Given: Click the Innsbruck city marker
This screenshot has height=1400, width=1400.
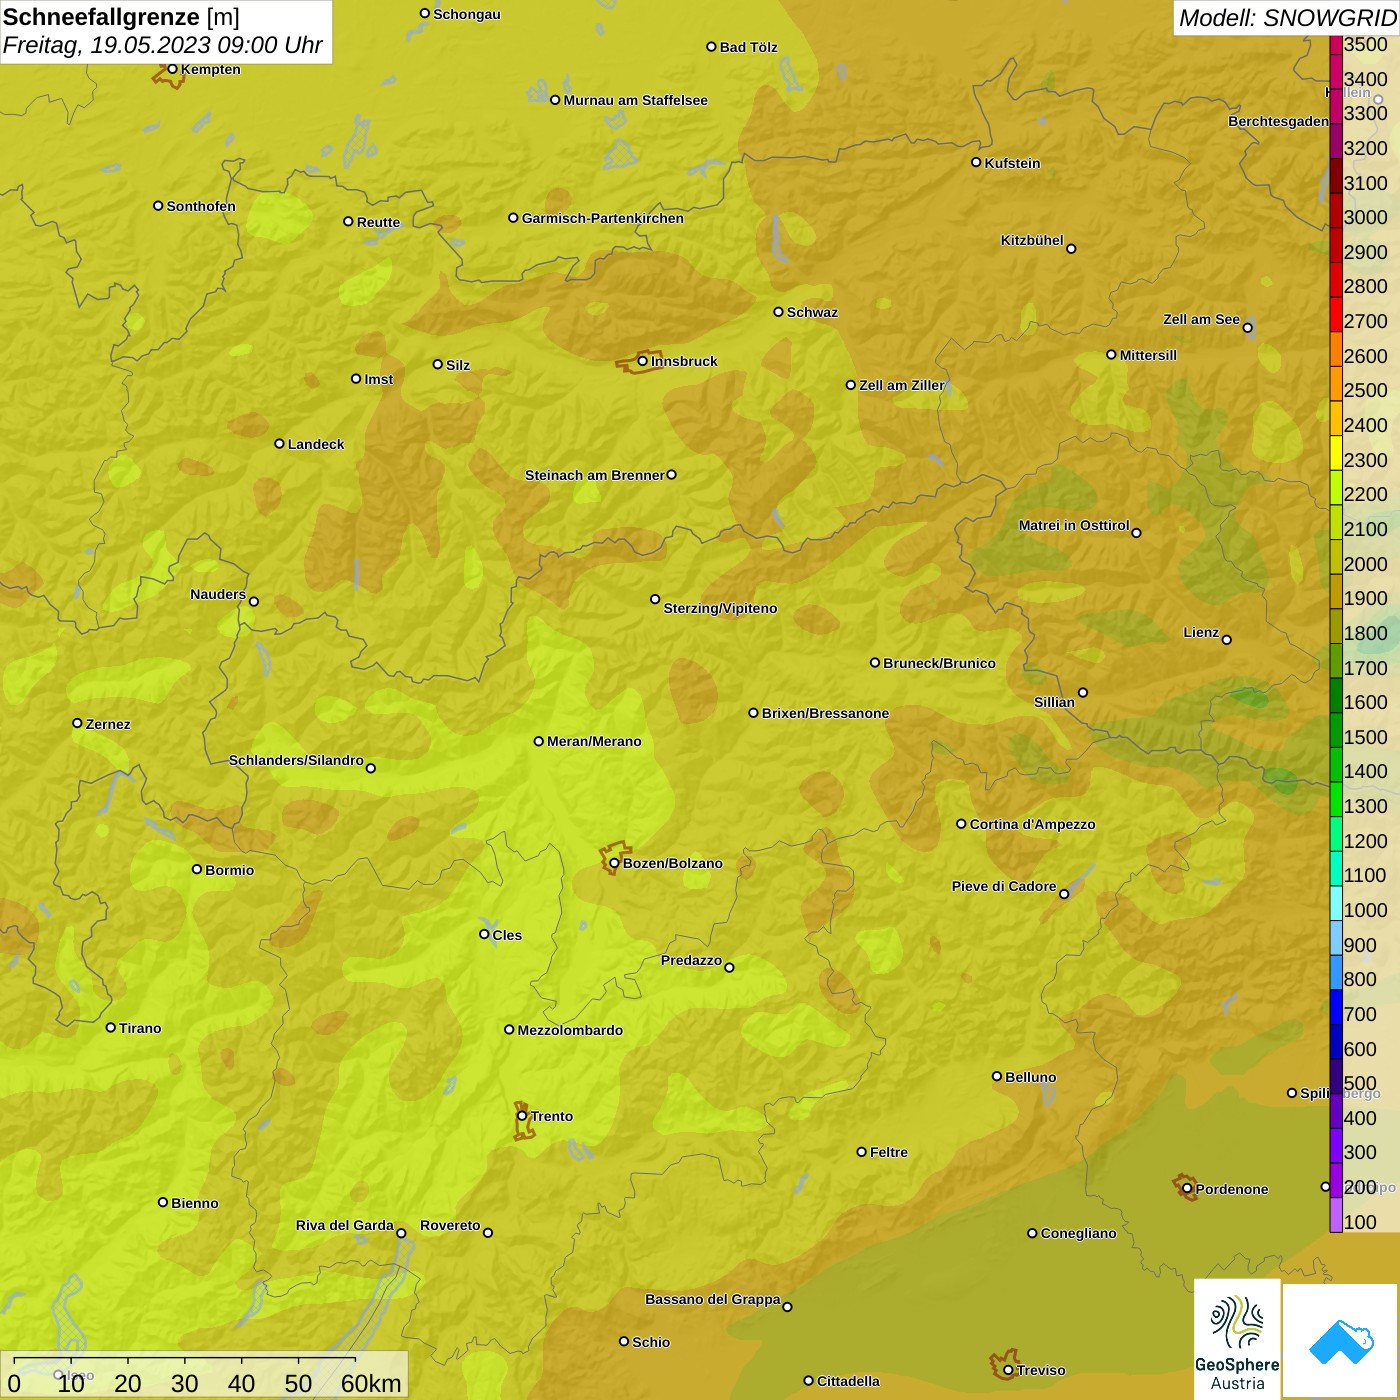Looking at the screenshot, I should point(643,361).
